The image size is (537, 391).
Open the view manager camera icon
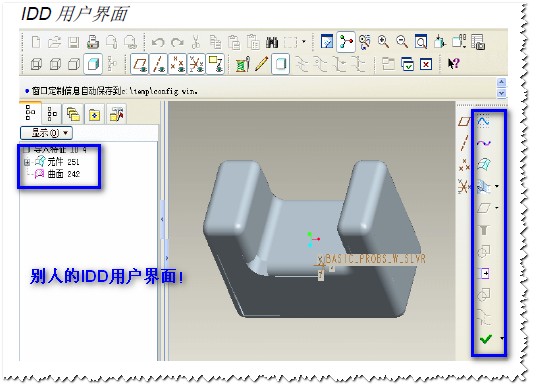478,42
